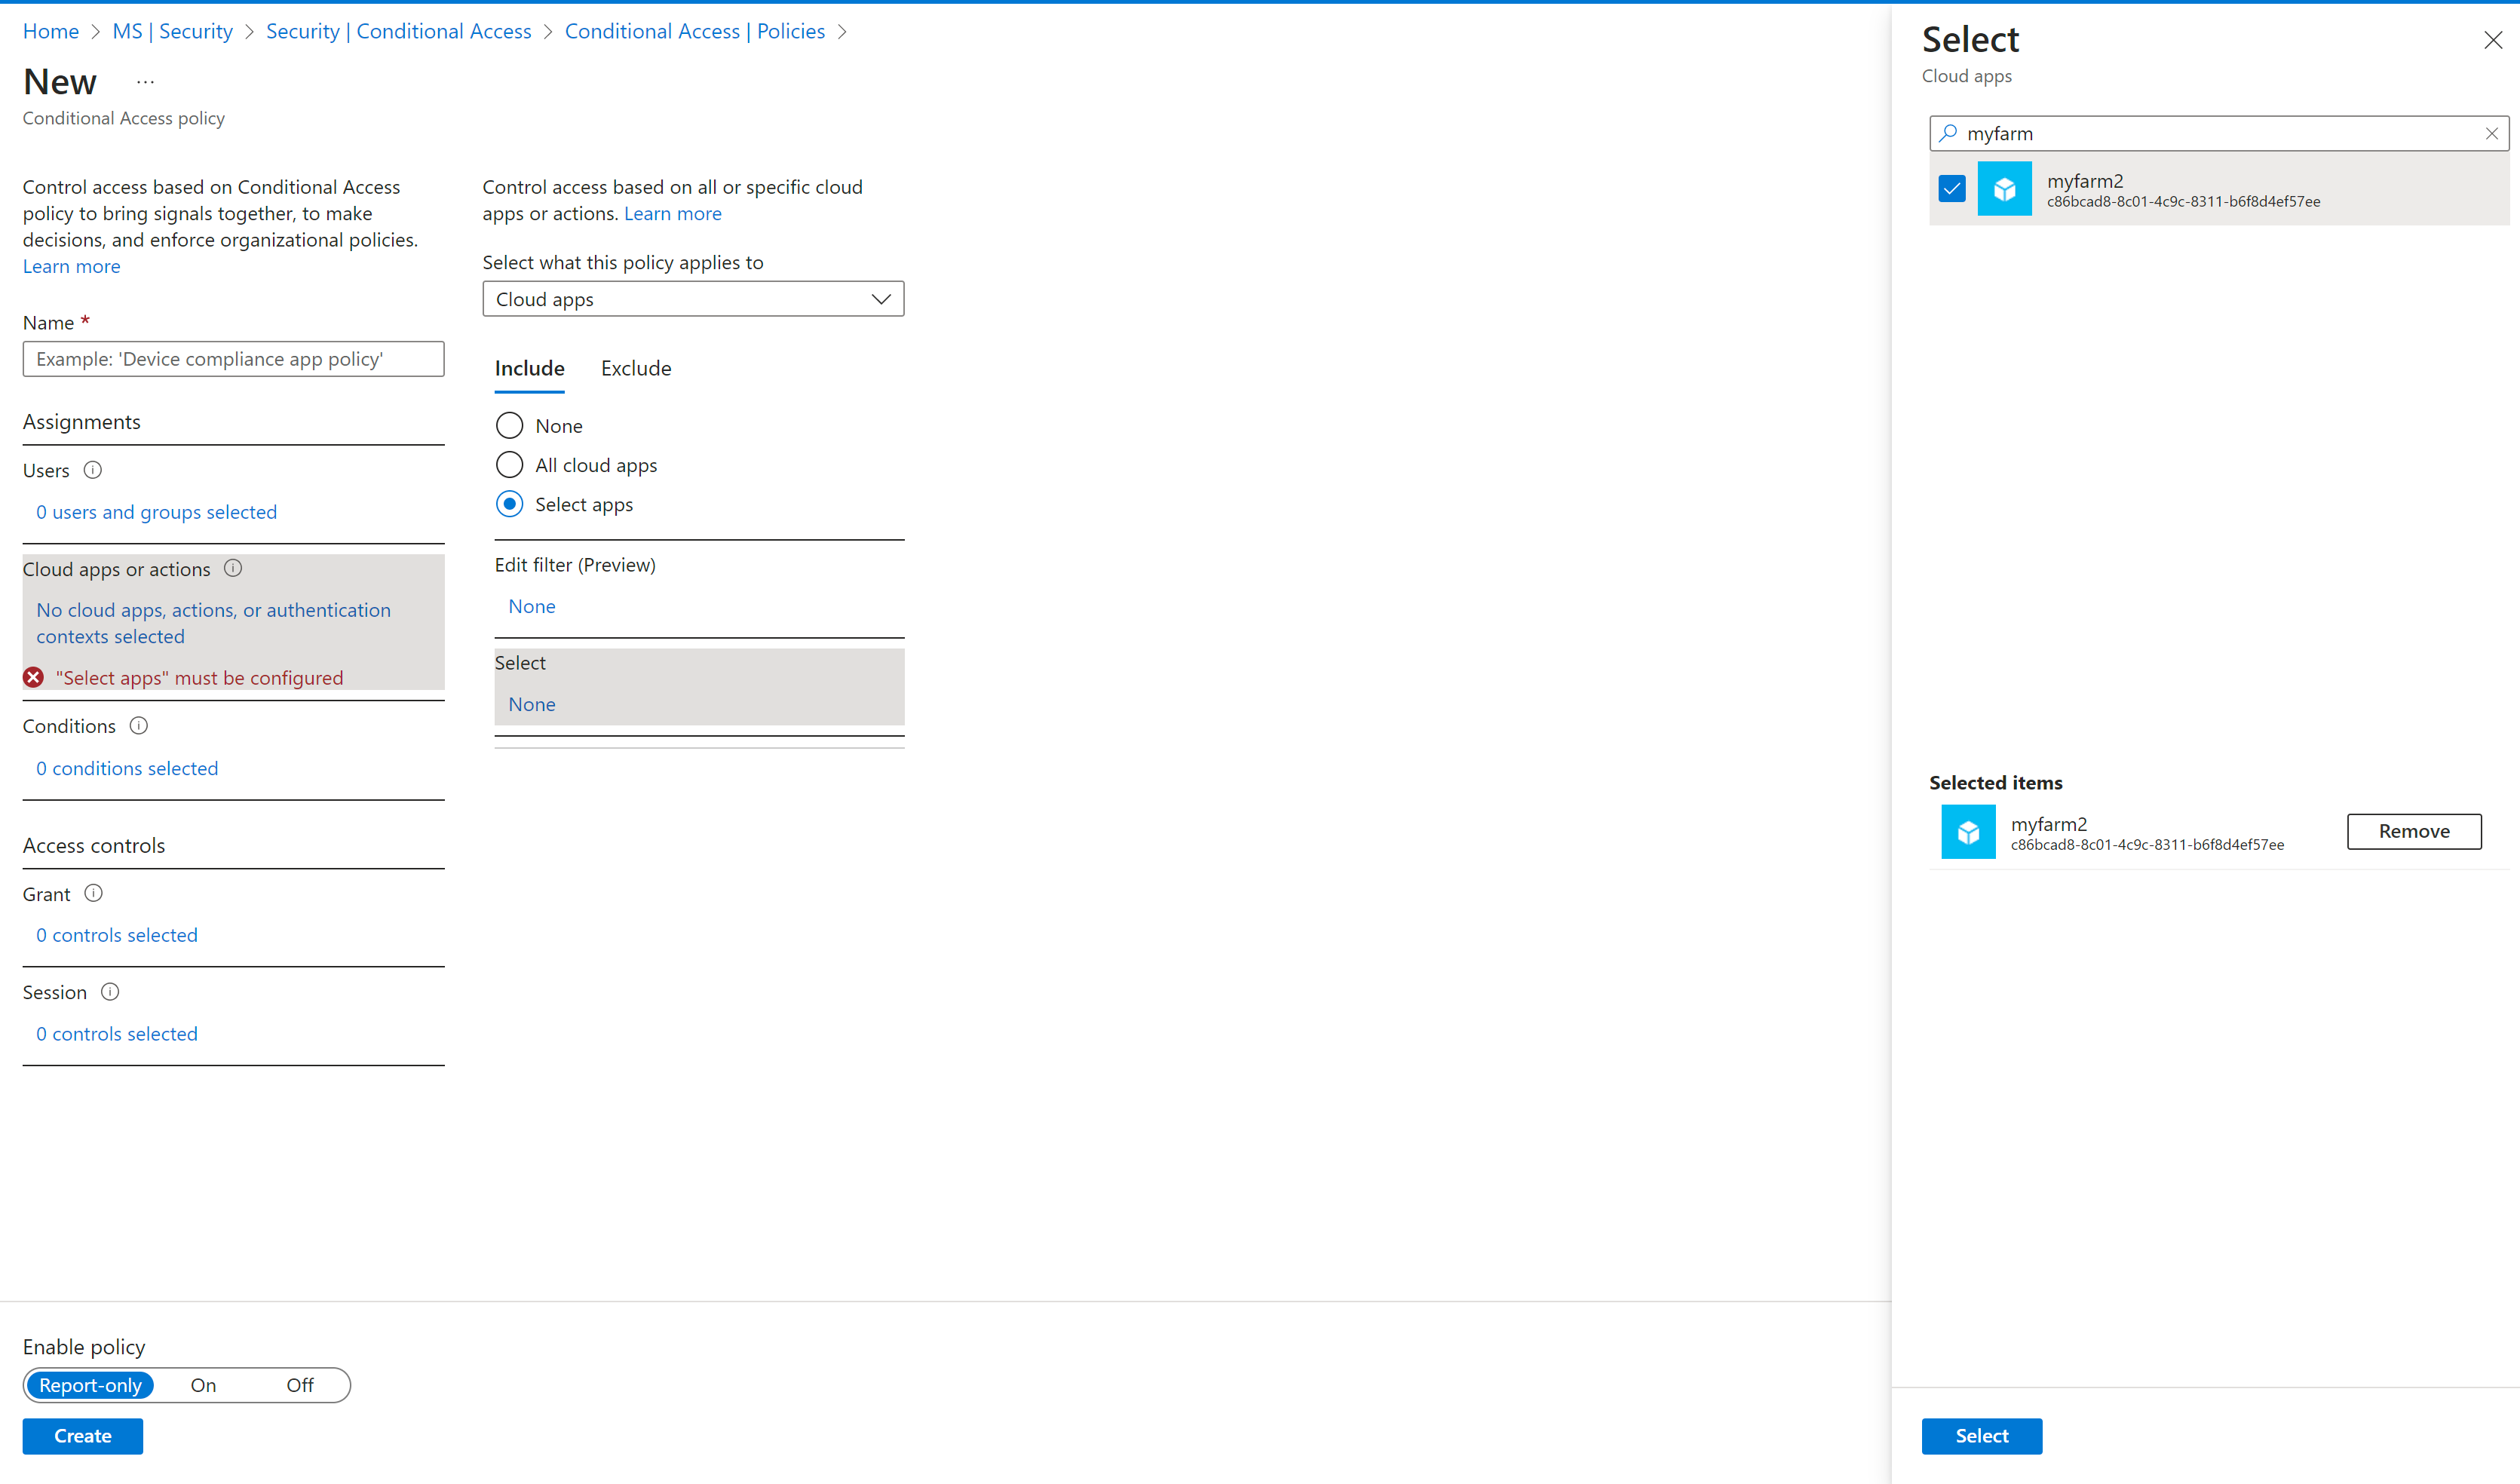
Task: Click the myfarm2 name under Selected items
Action: [2048, 824]
